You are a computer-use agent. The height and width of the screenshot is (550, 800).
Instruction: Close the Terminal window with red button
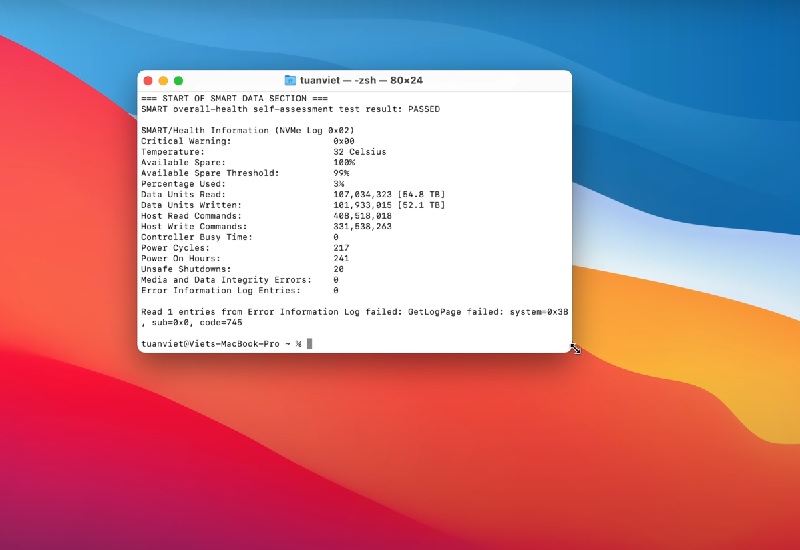148,80
